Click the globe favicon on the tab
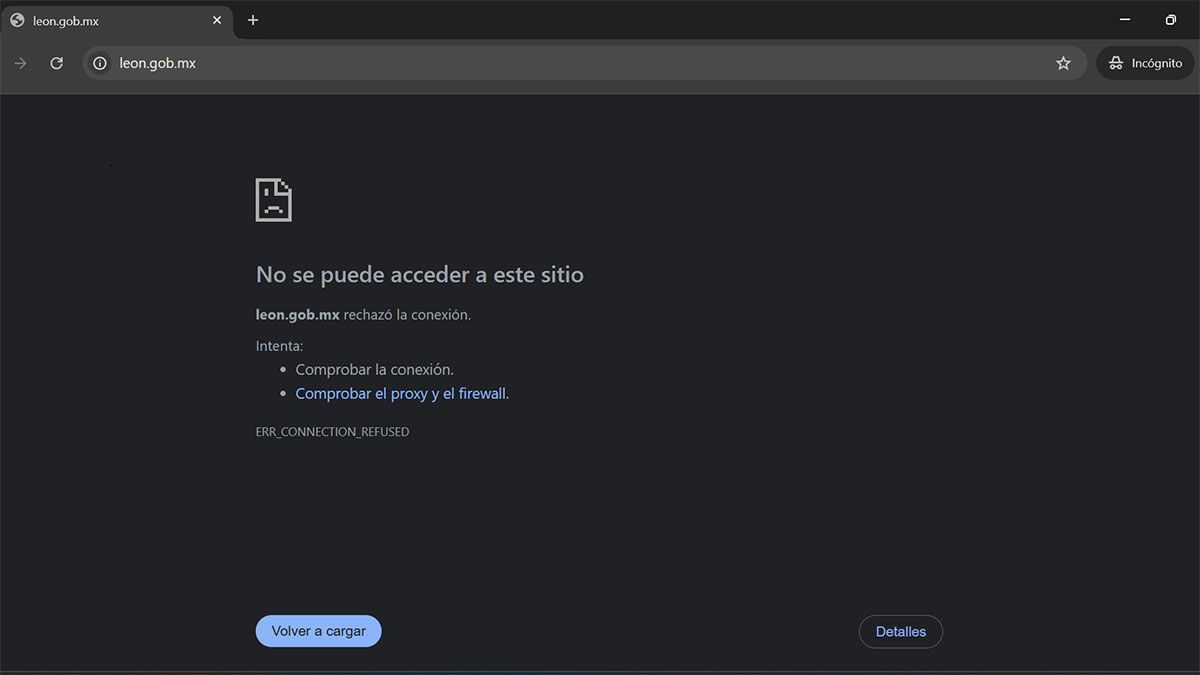The width and height of the screenshot is (1200, 675). pos(17,20)
